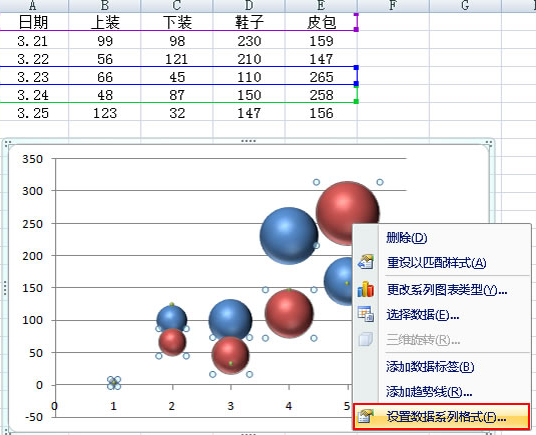Select 重设以匹配样式(A) menu entry

tap(437, 263)
